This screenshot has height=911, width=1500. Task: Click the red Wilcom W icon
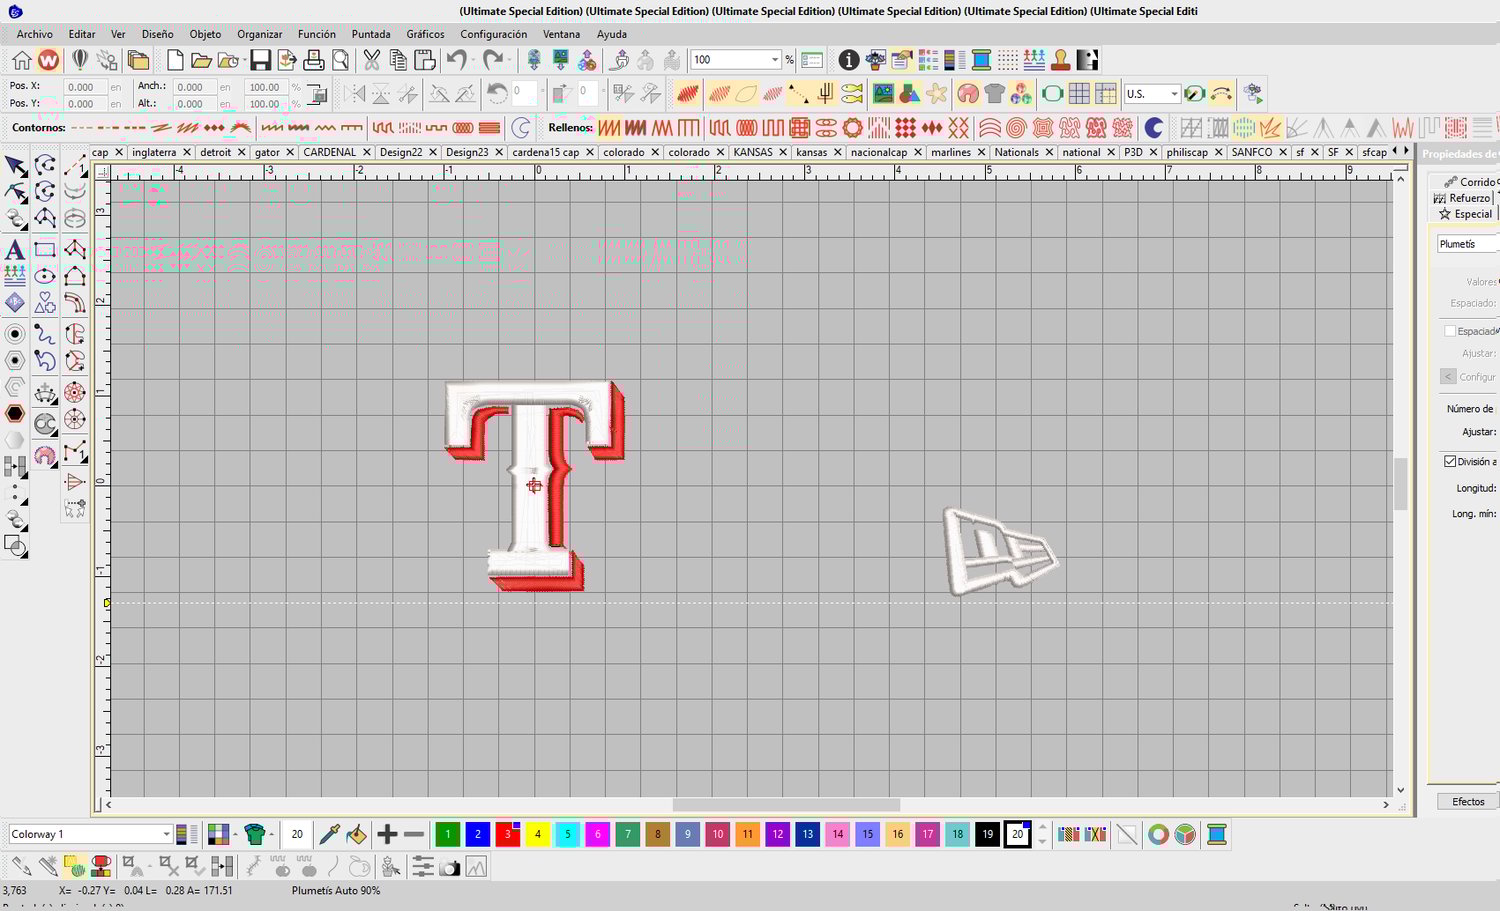pos(48,60)
